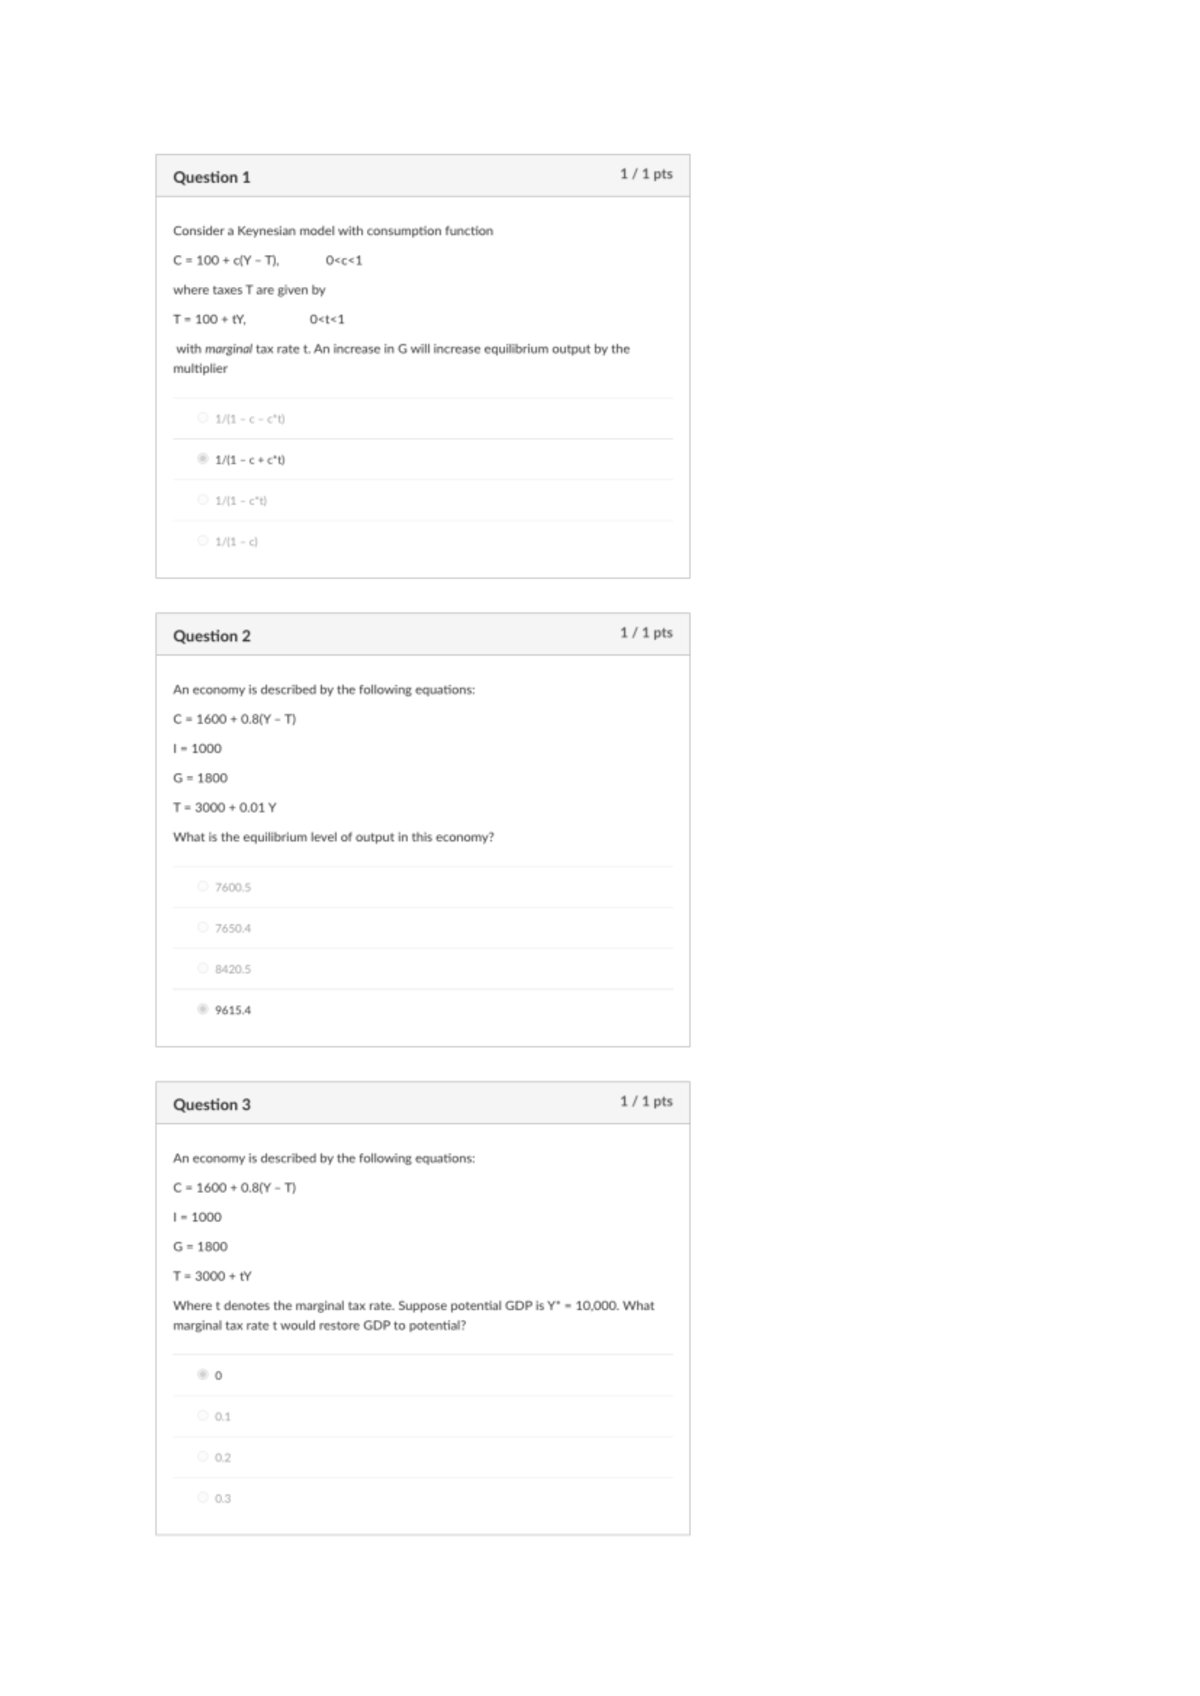
Task: Pick the 0.2 radio button
Action: tap(203, 1457)
